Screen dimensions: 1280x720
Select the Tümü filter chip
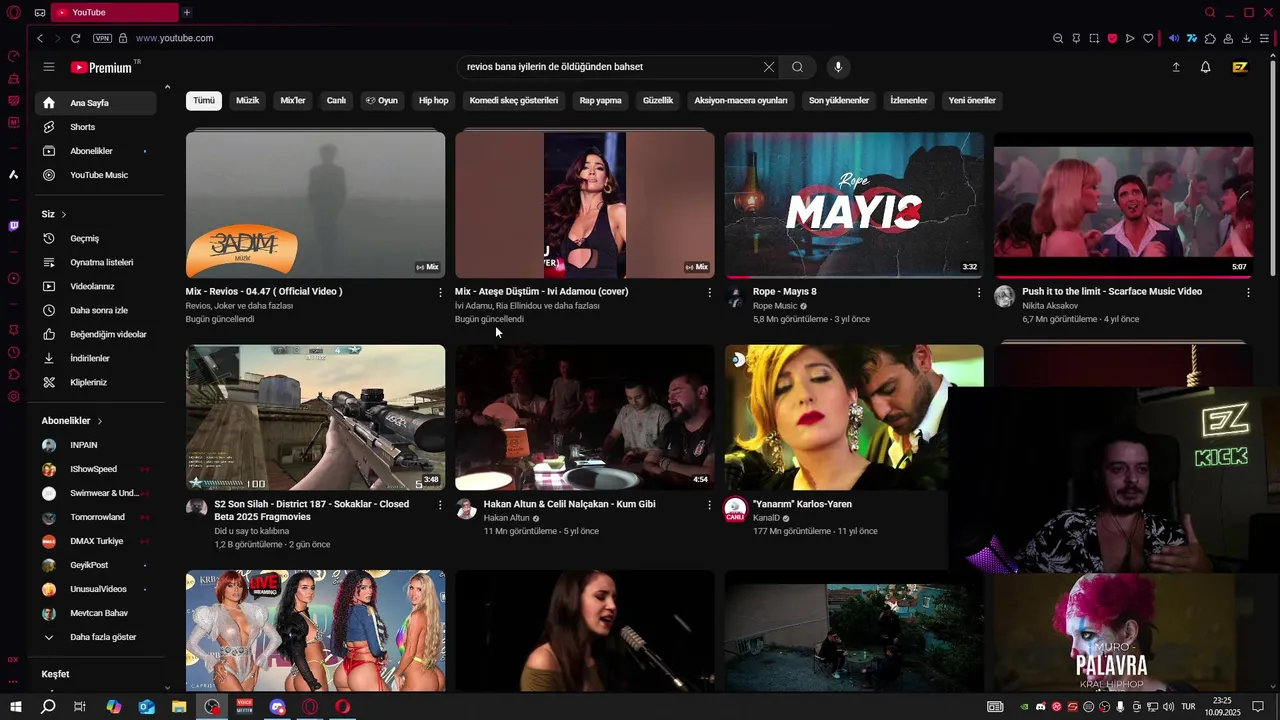(204, 100)
